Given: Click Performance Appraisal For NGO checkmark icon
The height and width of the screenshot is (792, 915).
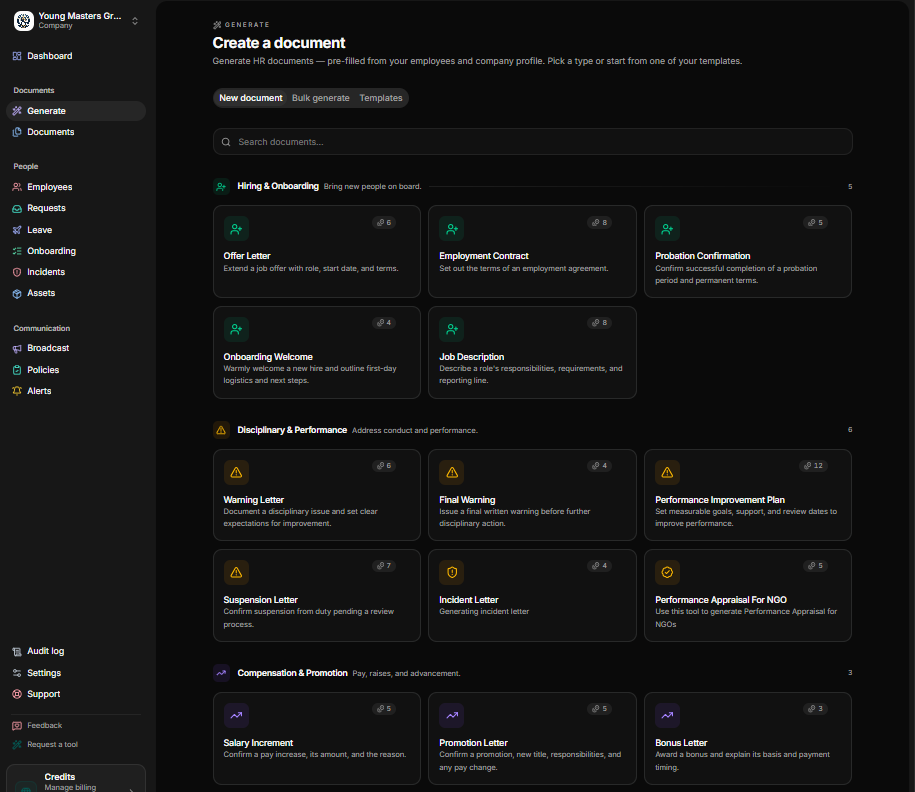Looking at the screenshot, I should [668, 573].
